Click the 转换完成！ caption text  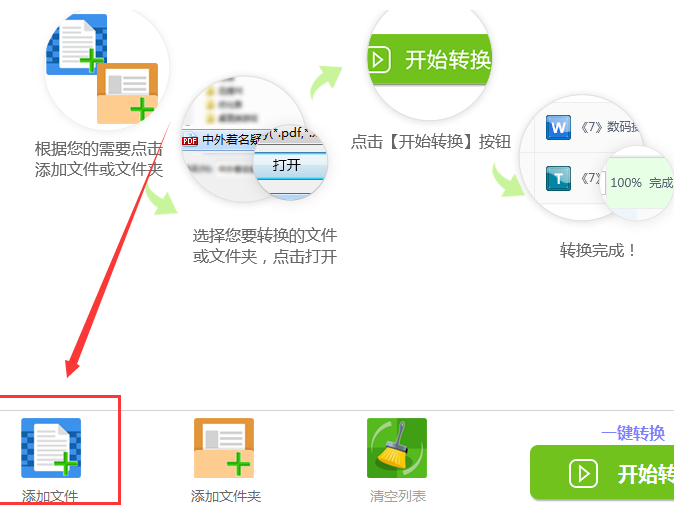598,250
